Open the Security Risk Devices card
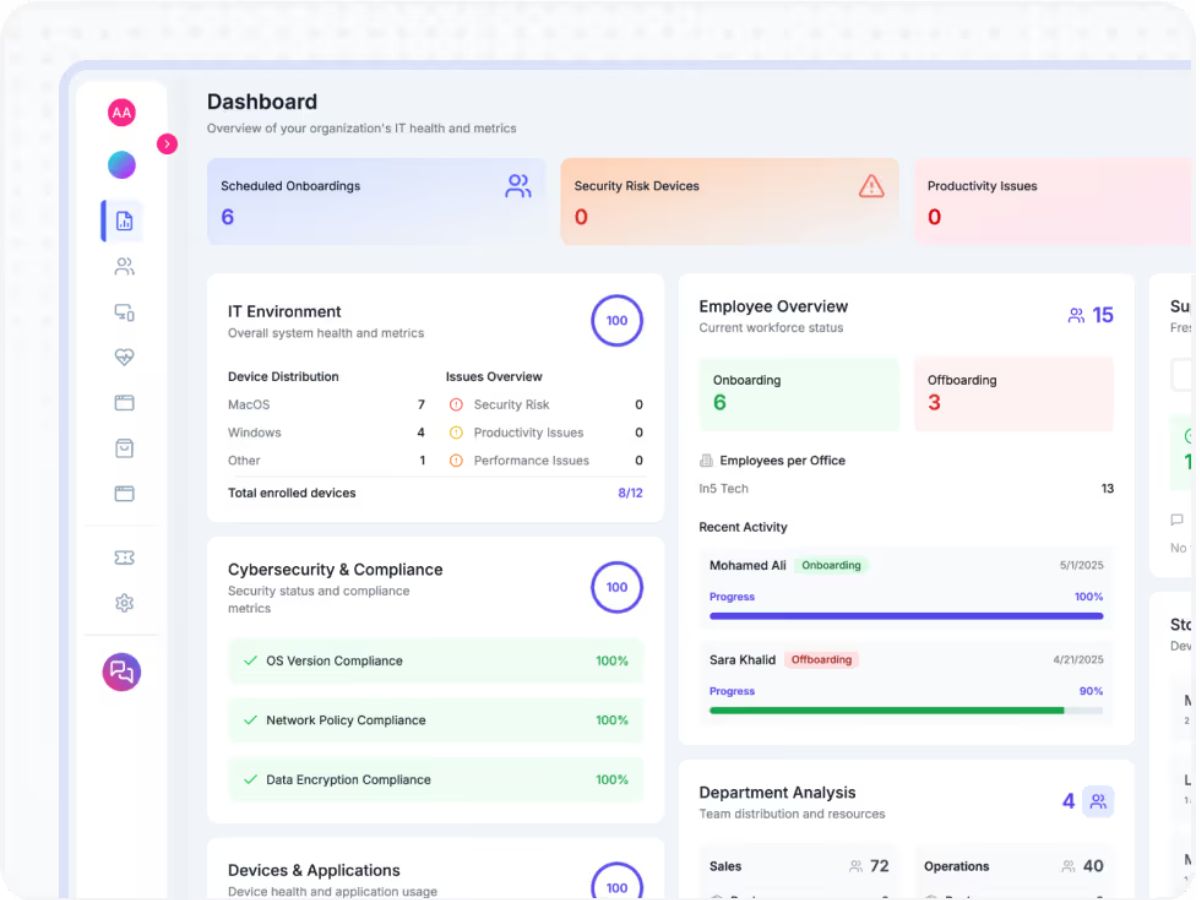The width and height of the screenshot is (1200, 900). point(730,201)
